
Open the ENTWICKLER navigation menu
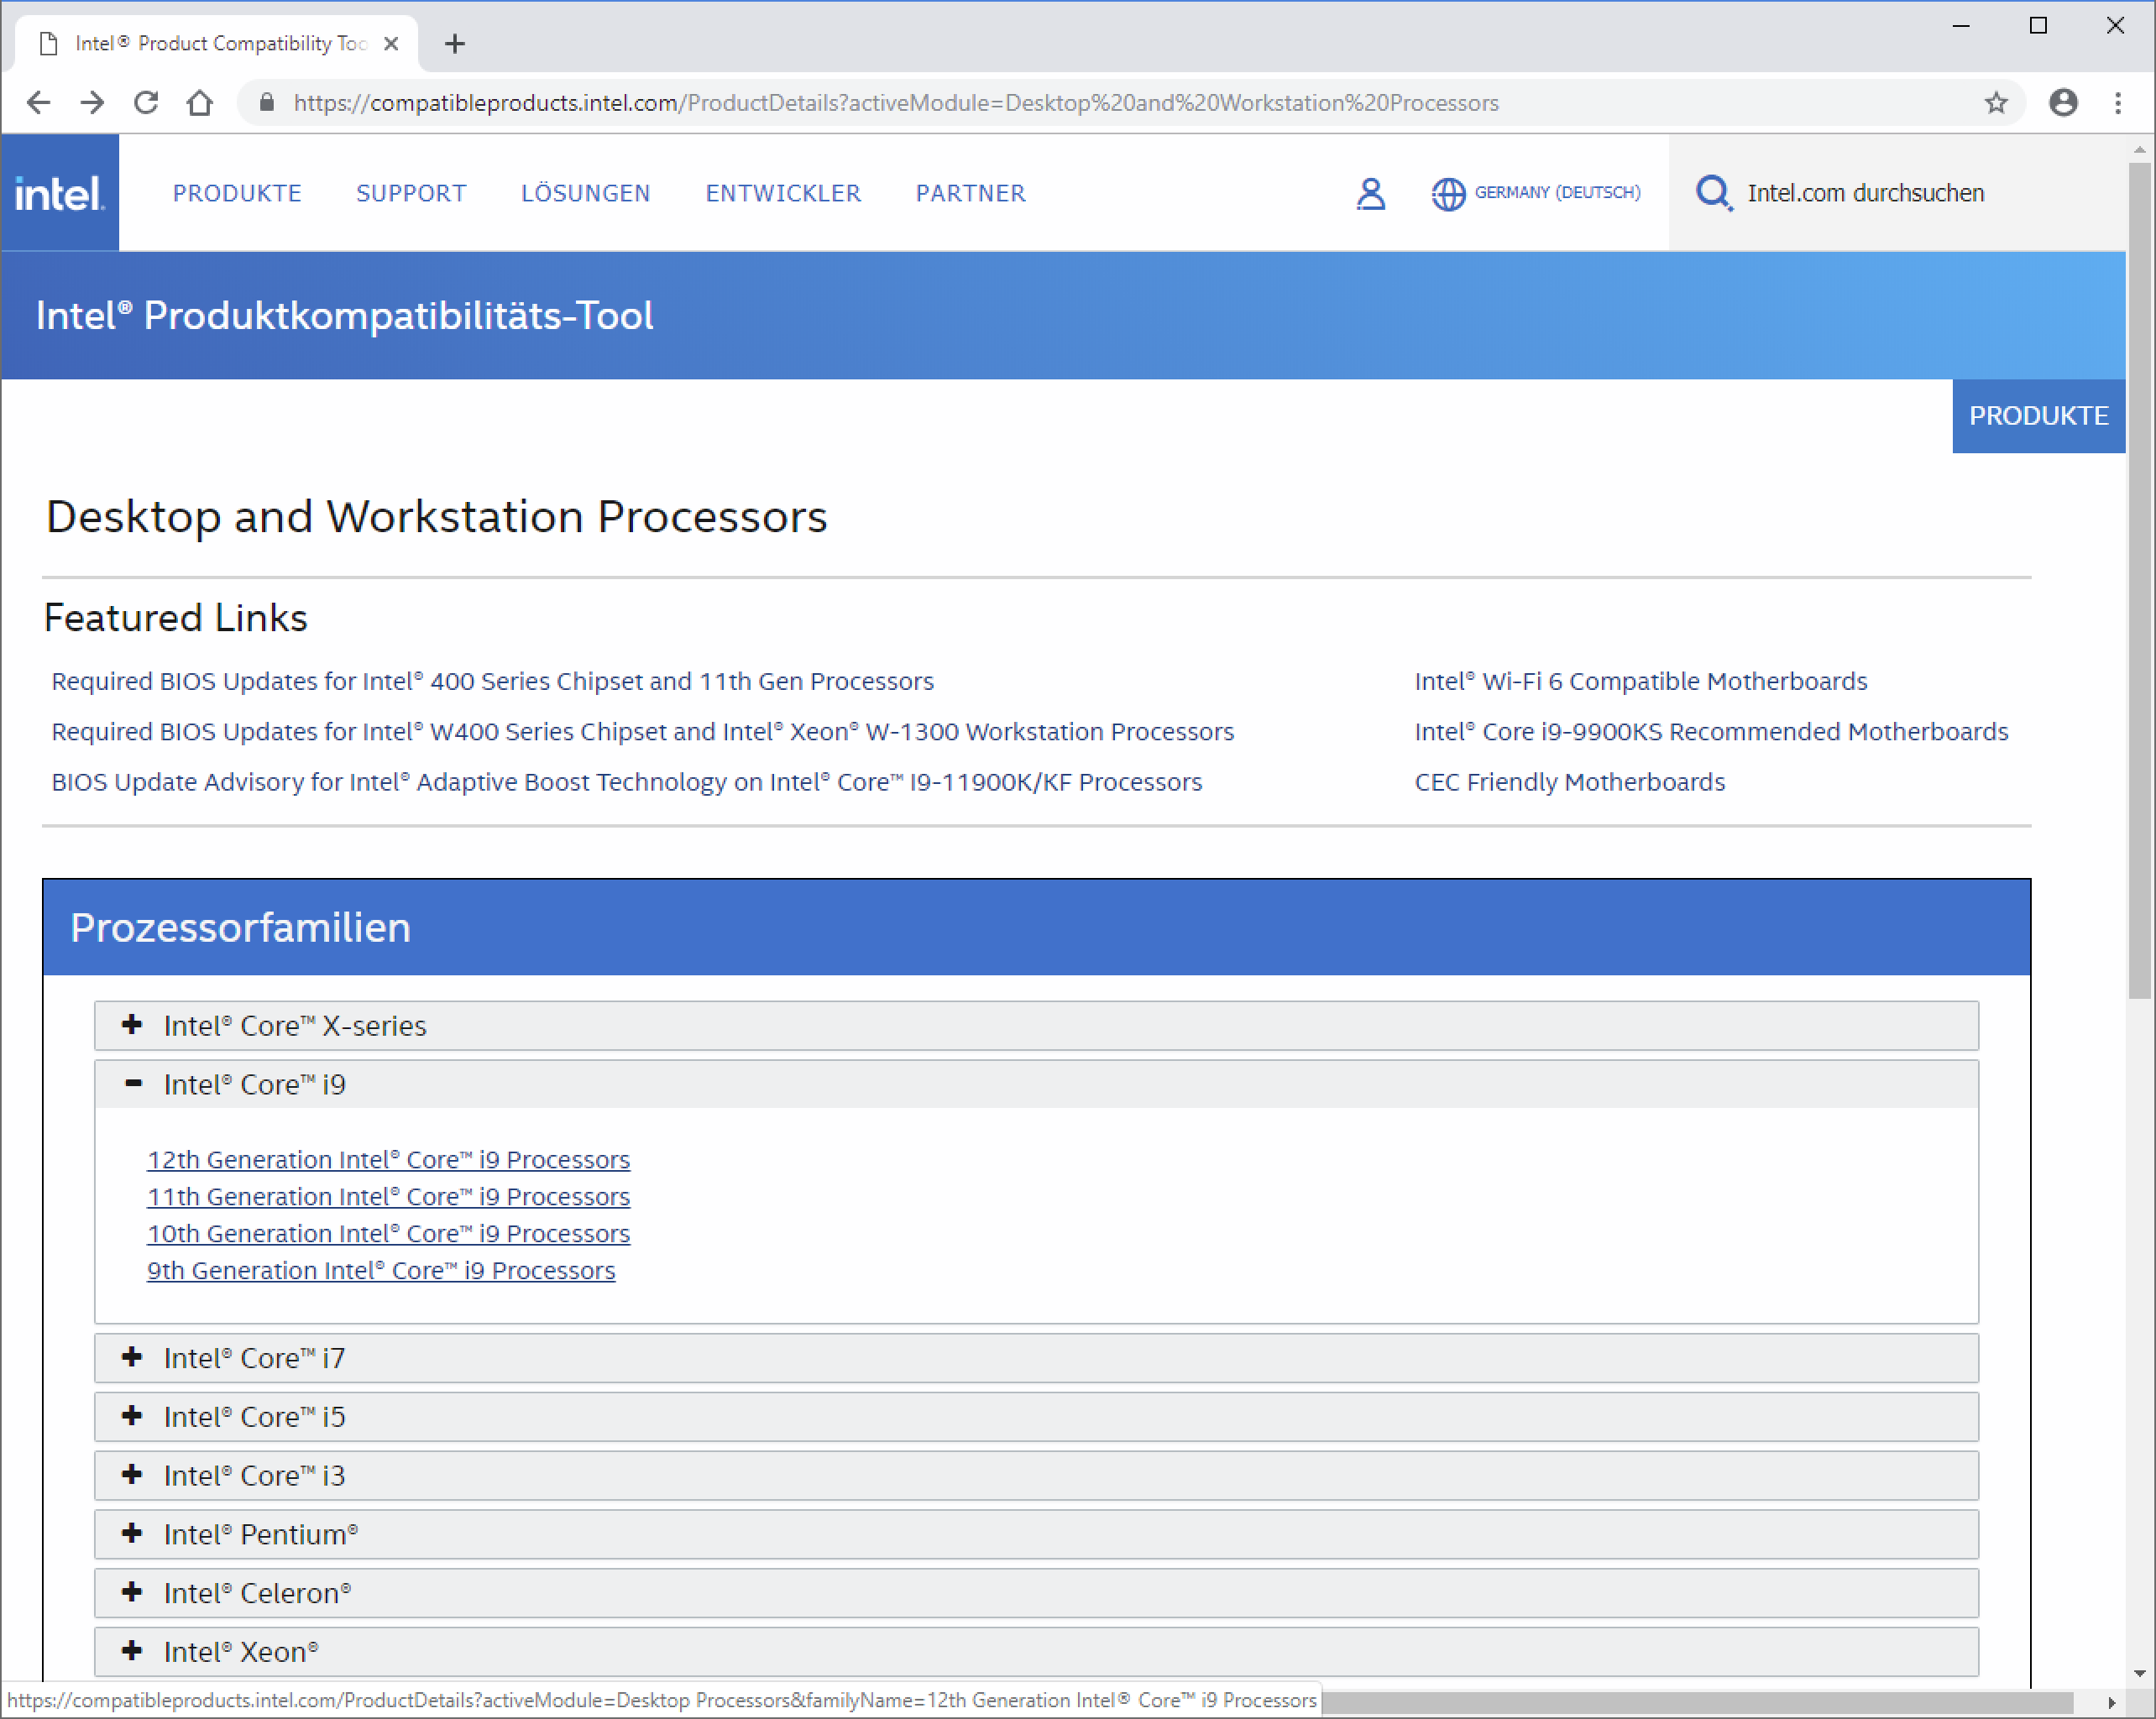pos(783,193)
